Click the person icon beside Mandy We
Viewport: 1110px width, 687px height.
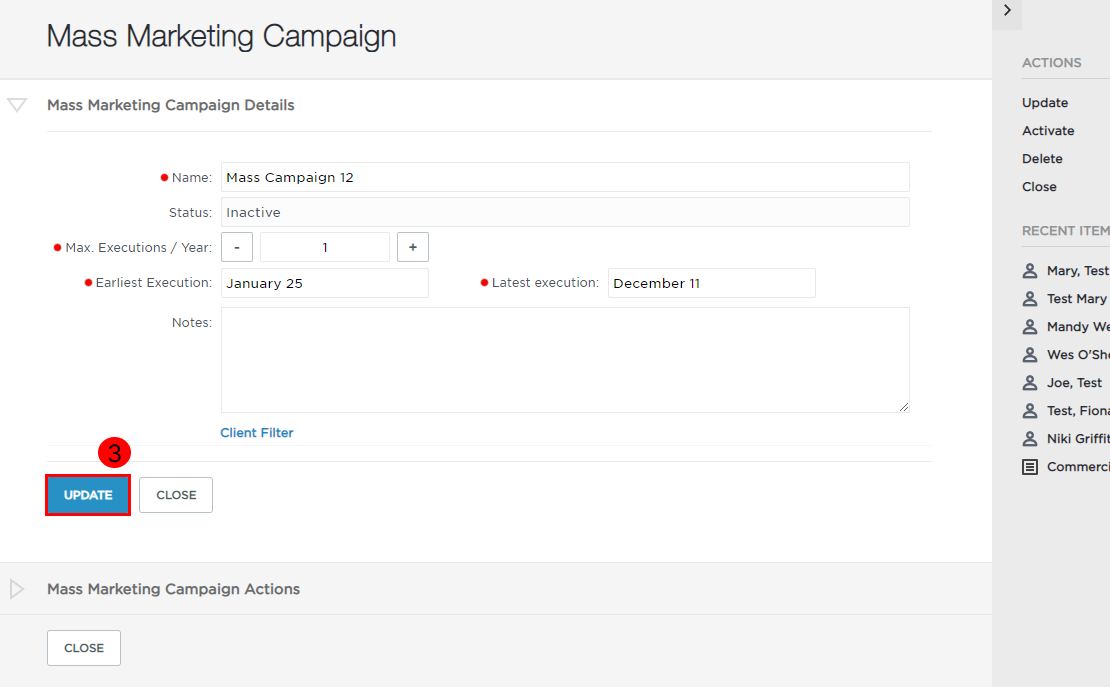1030,327
